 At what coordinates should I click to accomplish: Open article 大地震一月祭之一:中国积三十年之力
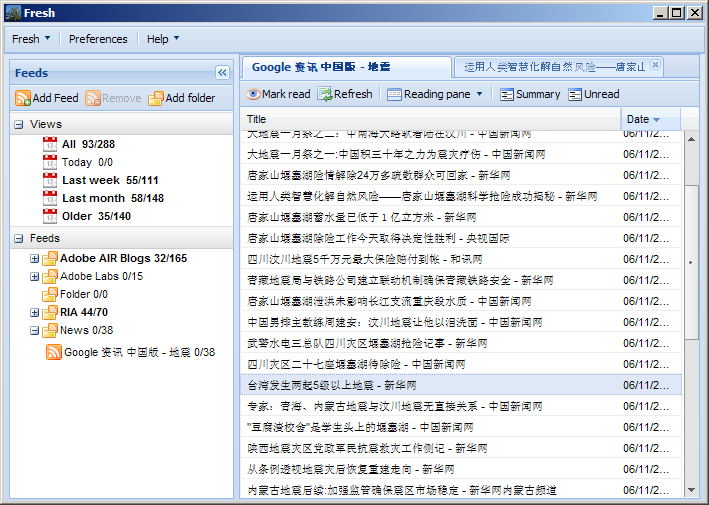tap(461, 154)
